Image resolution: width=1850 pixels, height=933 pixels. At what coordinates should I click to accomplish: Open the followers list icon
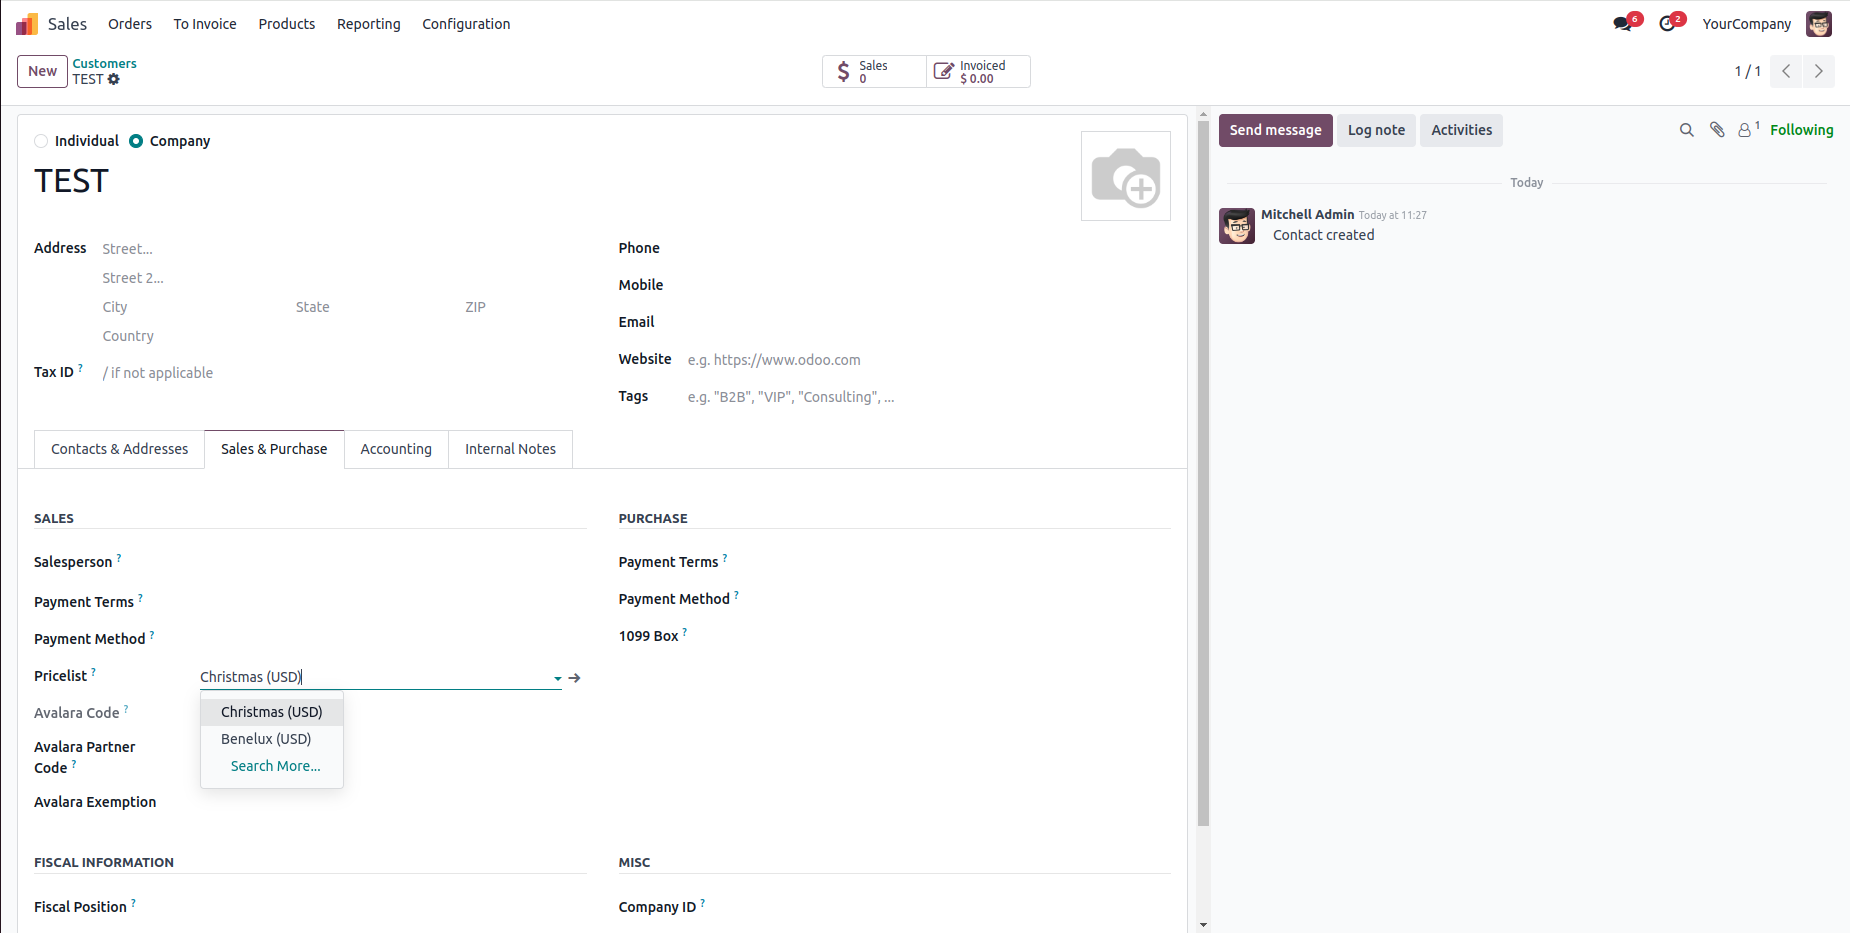tap(1746, 130)
